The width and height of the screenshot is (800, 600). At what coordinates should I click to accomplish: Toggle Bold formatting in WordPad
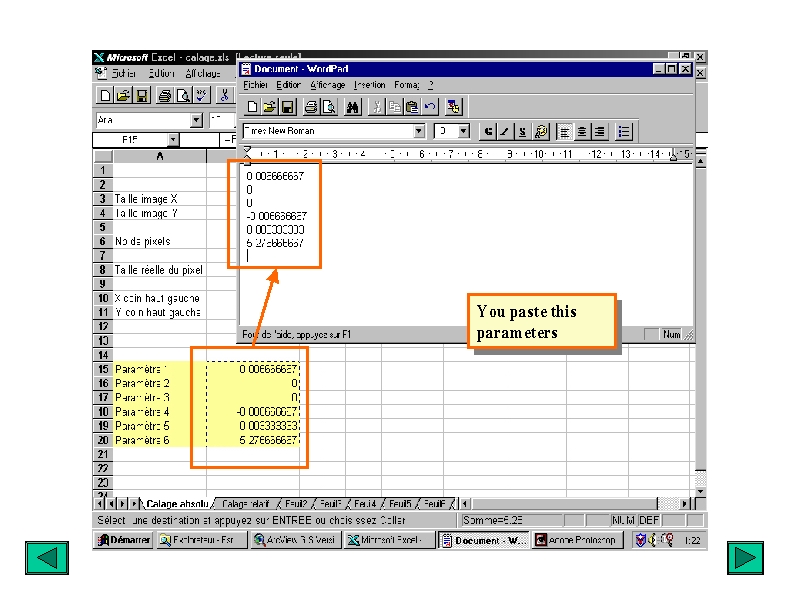pyautogui.click(x=488, y=132)
